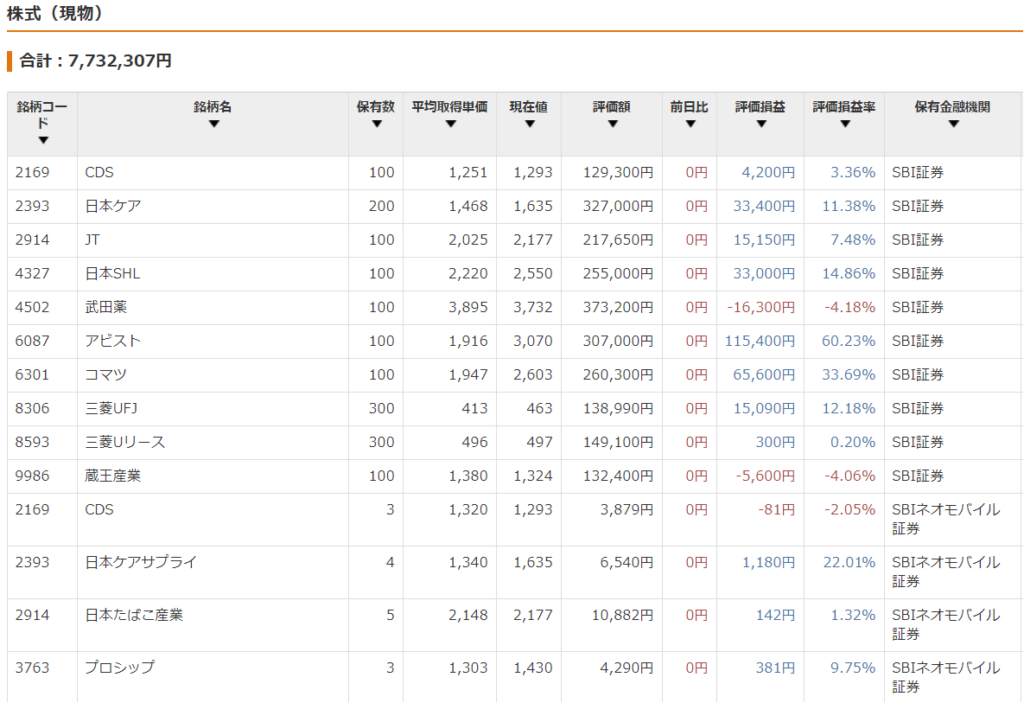Sort by 評価額 column arrow
Screen dimensions: 1024x703
(613, 123)
